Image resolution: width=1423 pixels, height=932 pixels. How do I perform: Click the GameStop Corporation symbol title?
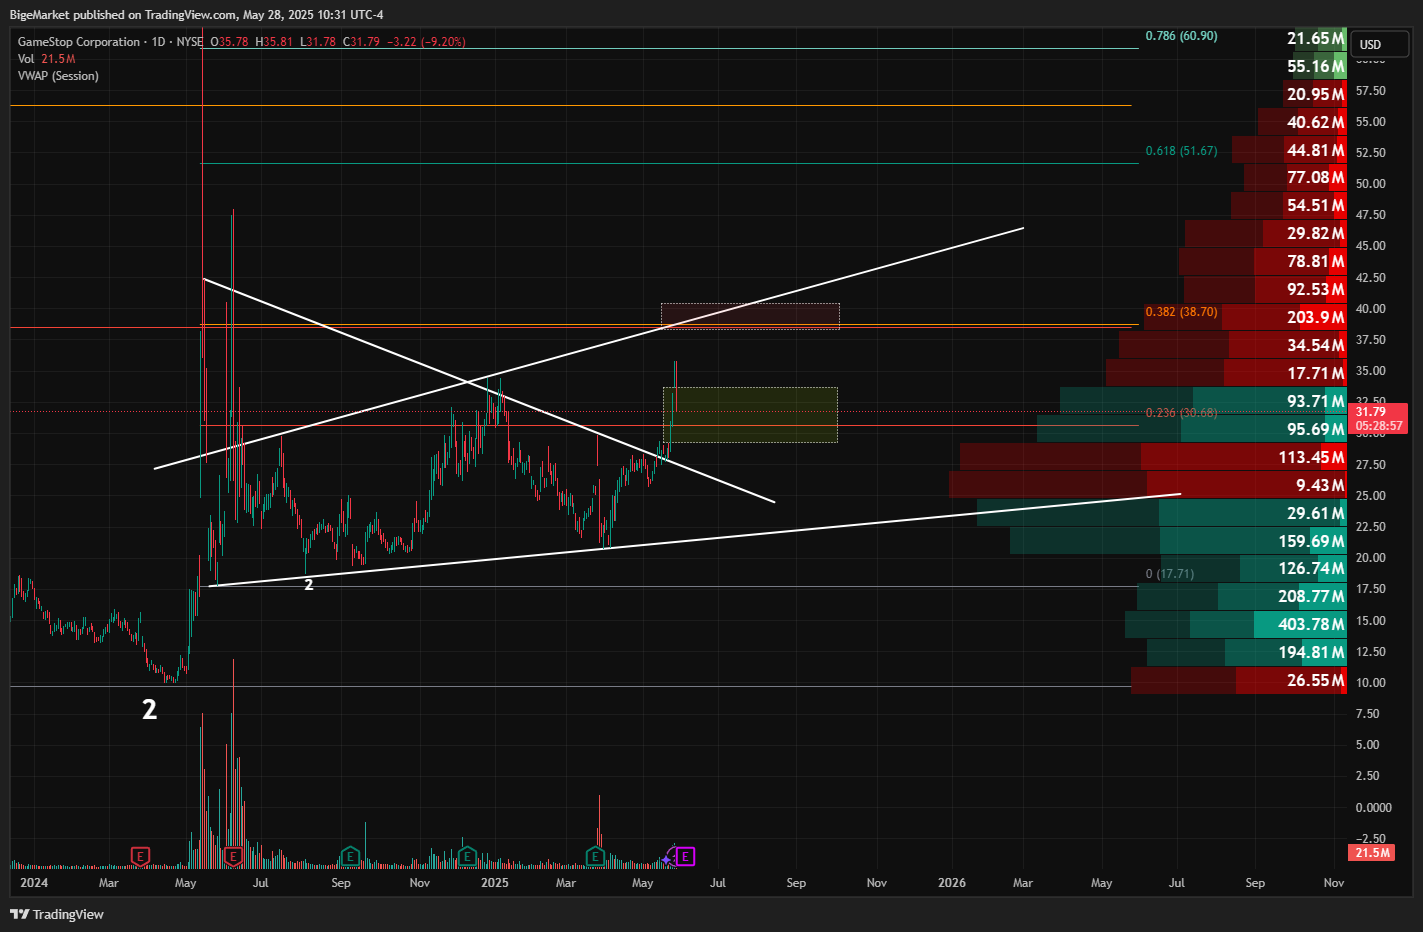pyautogui.click(x=79, y=42)
